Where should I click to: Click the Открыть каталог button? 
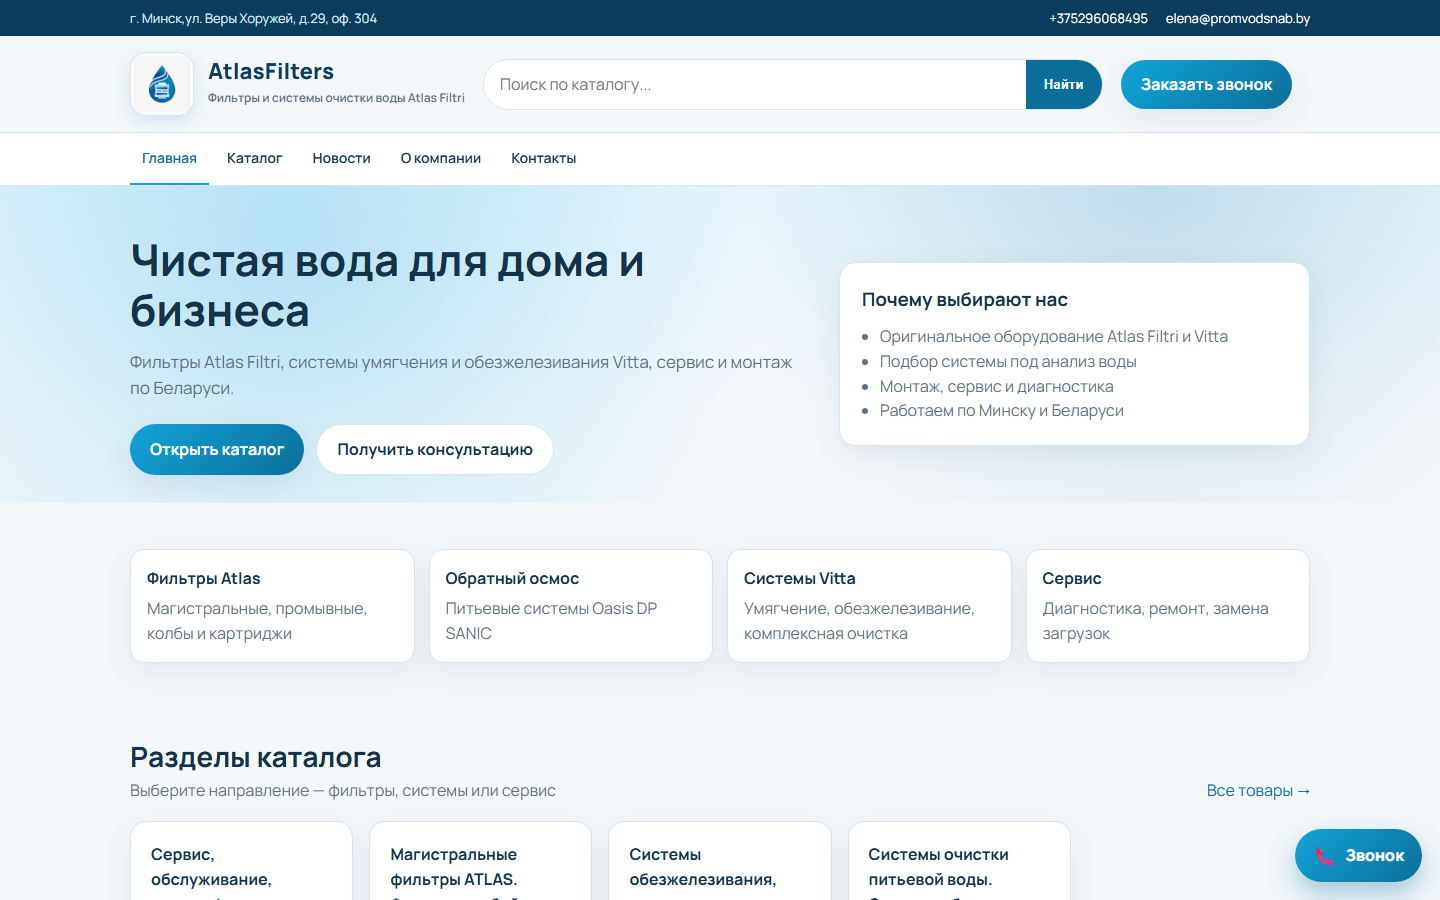click(x=217, y=449)
